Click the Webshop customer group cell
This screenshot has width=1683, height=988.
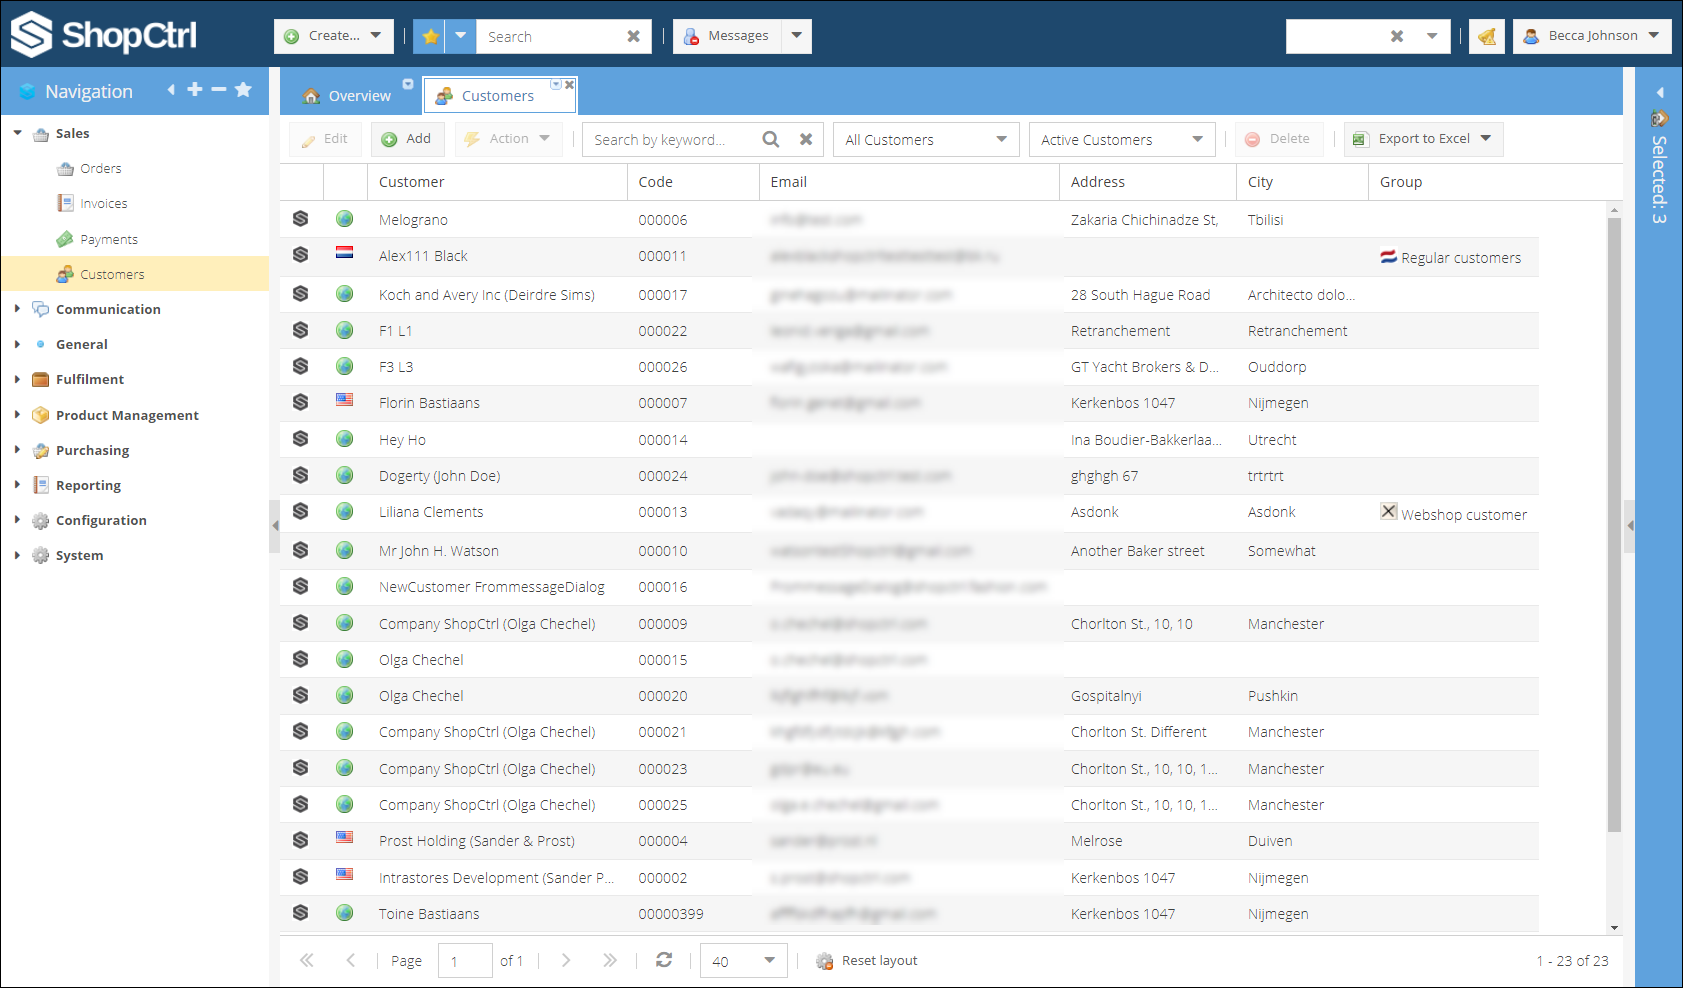(x=1454, y=514)
